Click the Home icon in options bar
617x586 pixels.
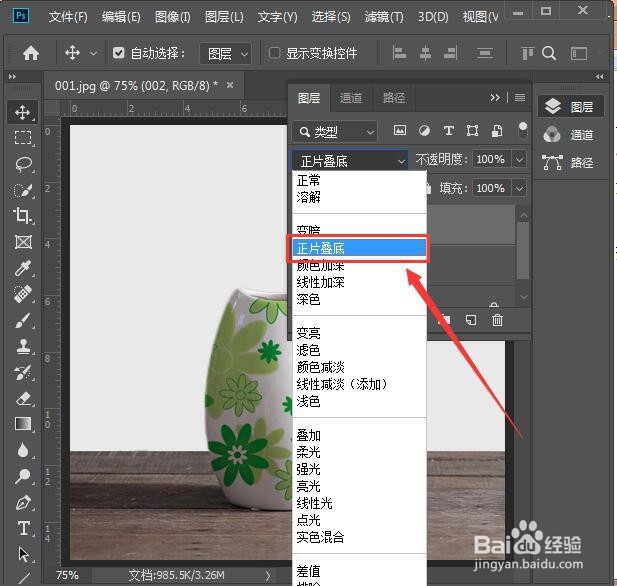click(31, 53)
